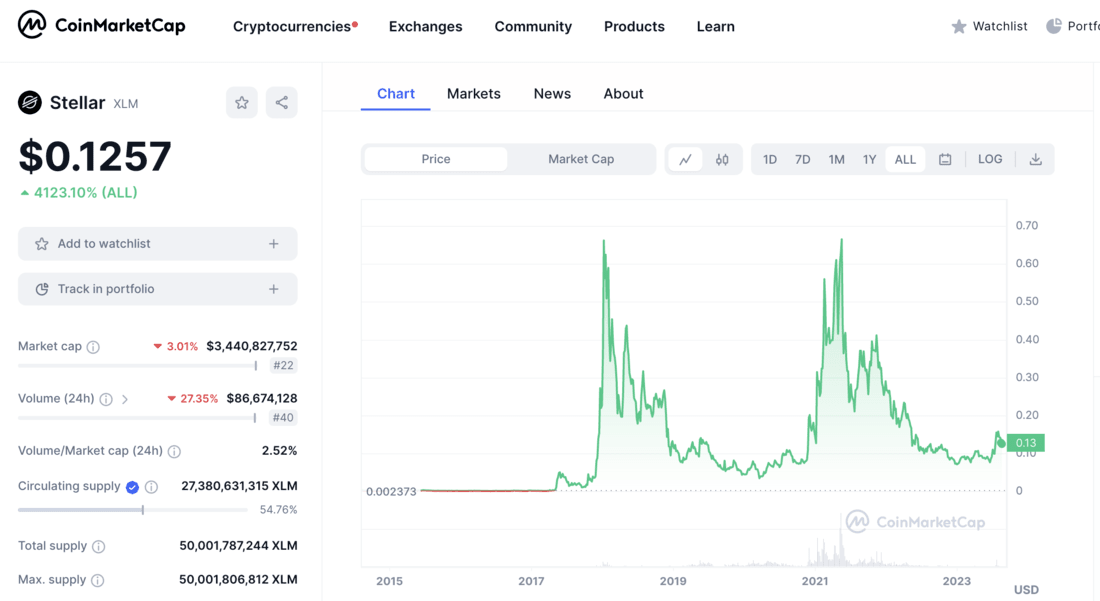Viewport: 1100px width, 601px height.
Task: Click the 54.76% circulating supply percentage
Action: 279,510
